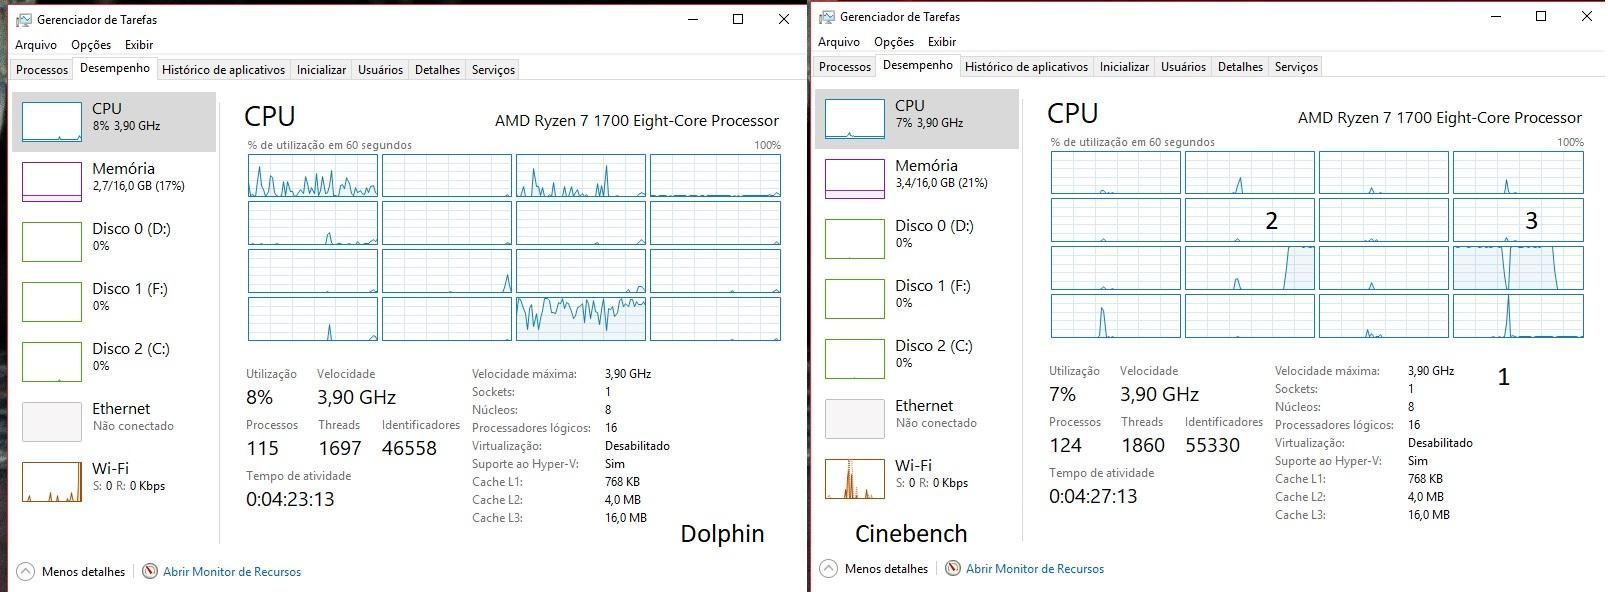Select Disco 2 (C:) in the right window

(917, 358)
